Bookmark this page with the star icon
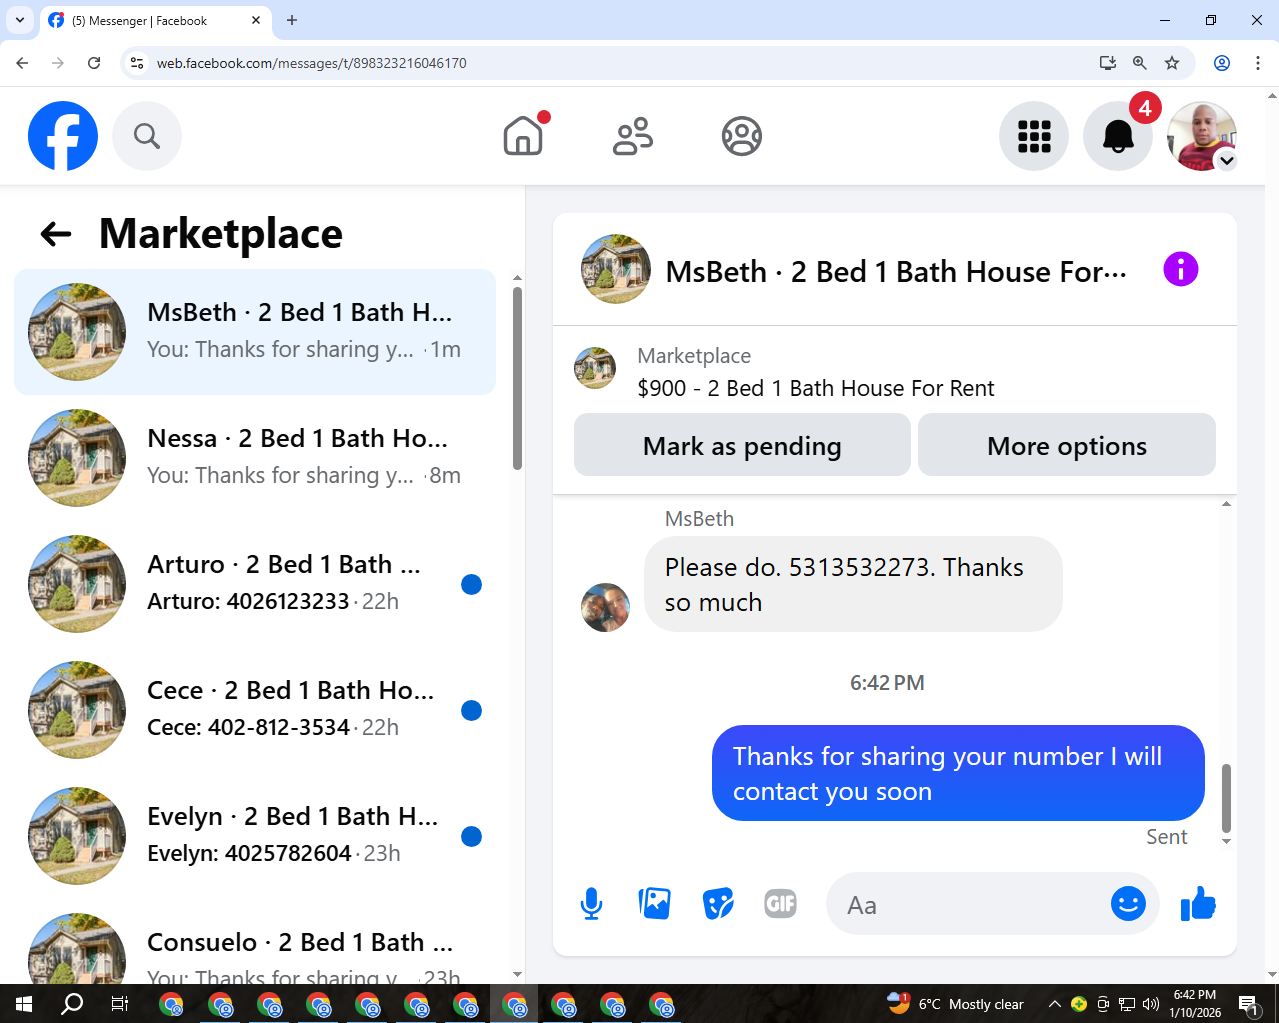 pos(1172,63)
